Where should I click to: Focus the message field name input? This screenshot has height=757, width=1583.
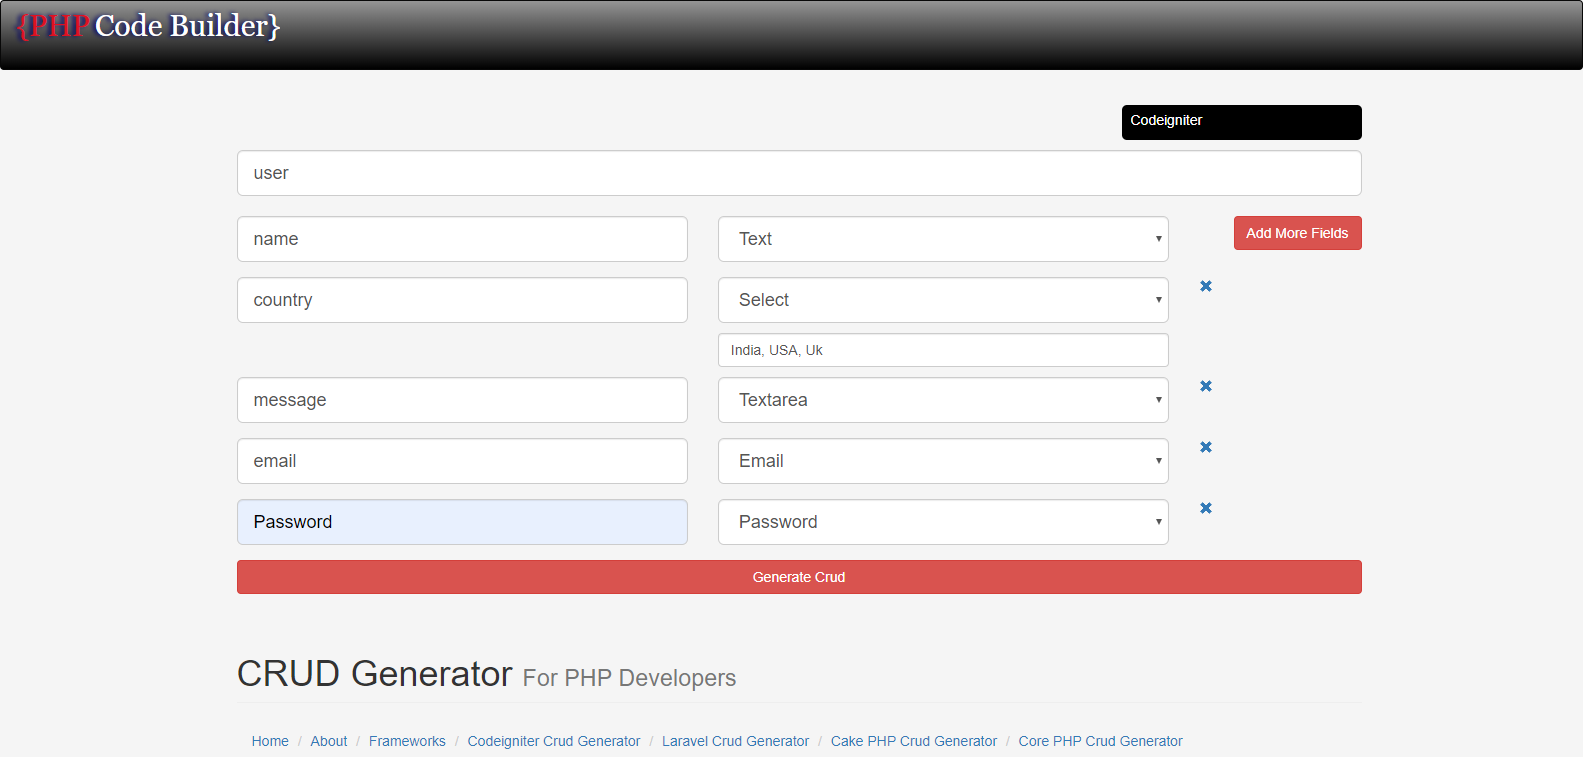[x=462, y=400]
